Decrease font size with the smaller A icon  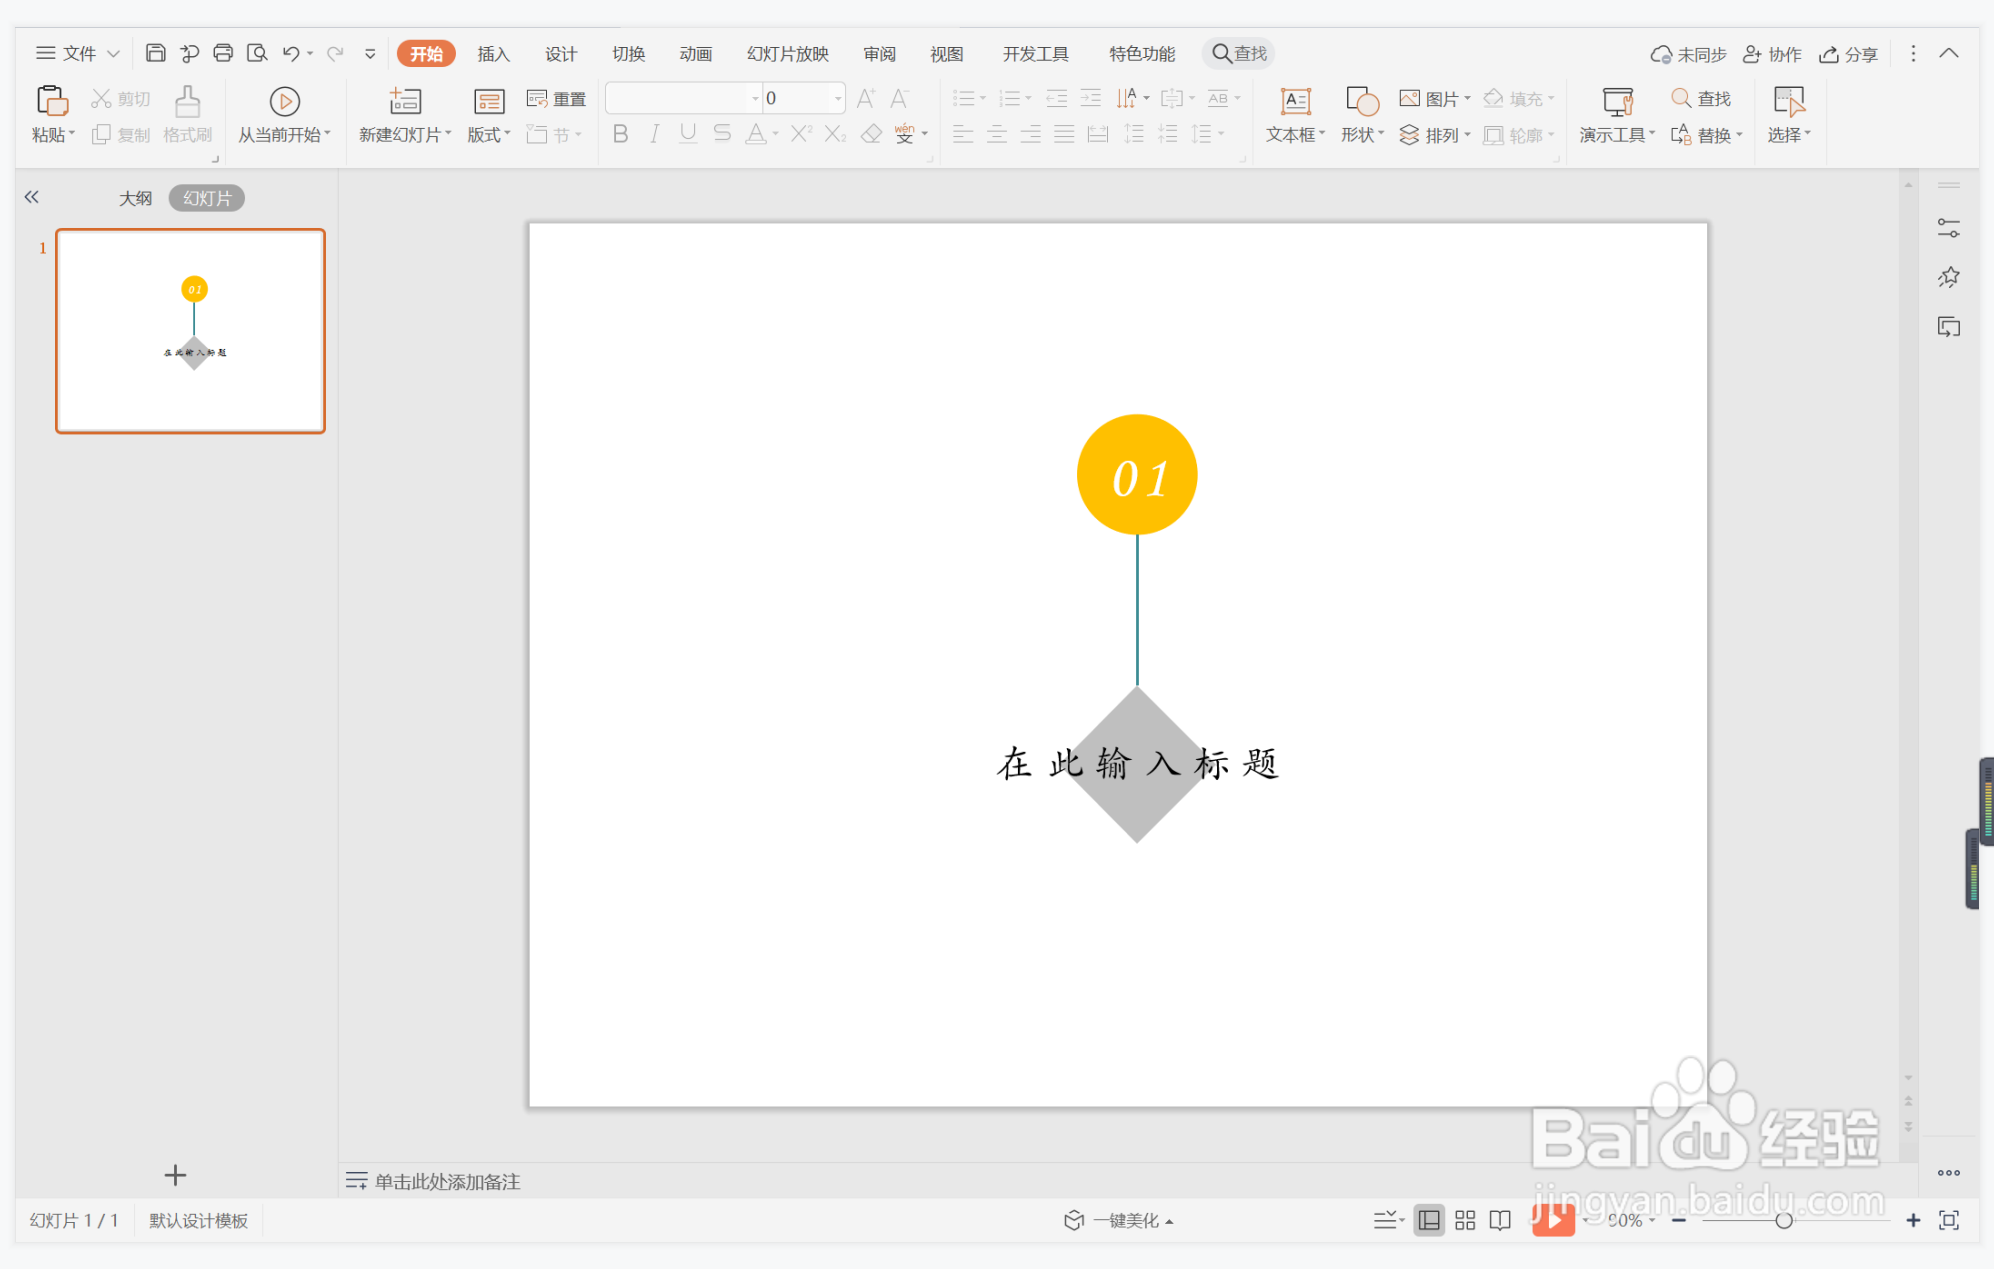[x=899, y=98]
